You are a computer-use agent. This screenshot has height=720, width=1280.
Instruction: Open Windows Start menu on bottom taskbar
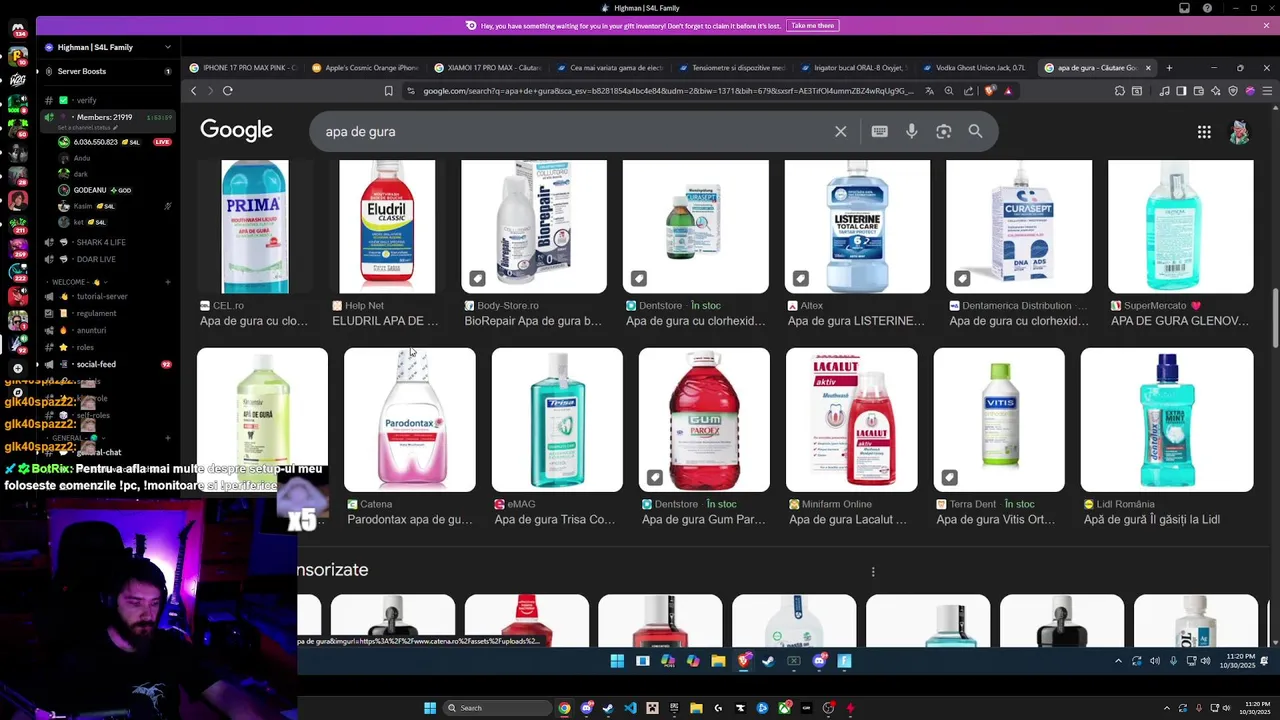click(430, 708)
